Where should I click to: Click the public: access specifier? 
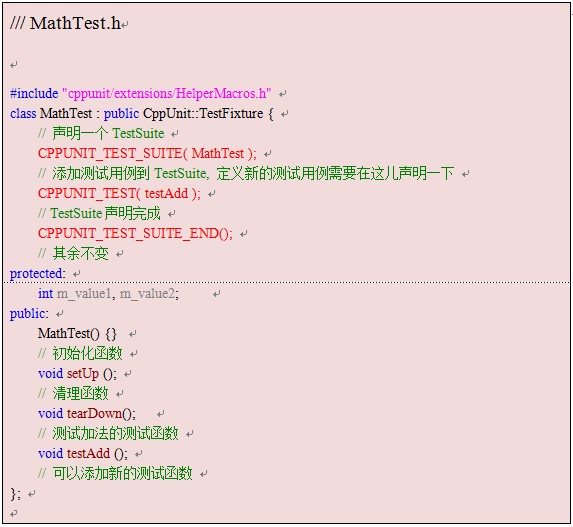point(29,314)
